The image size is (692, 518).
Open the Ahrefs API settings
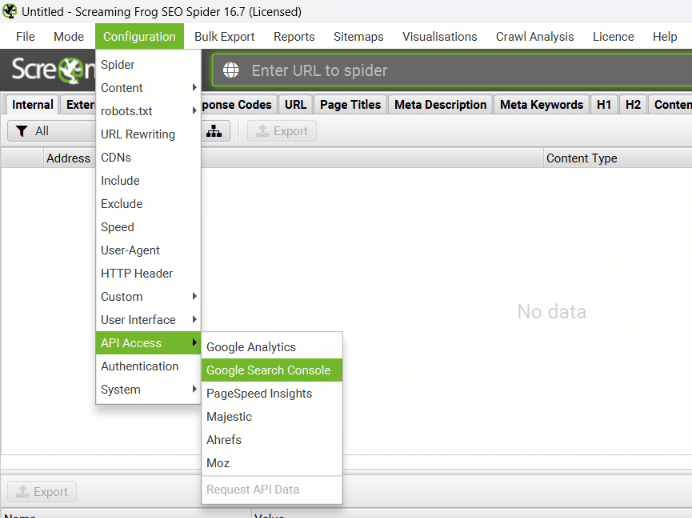[224, 440]
